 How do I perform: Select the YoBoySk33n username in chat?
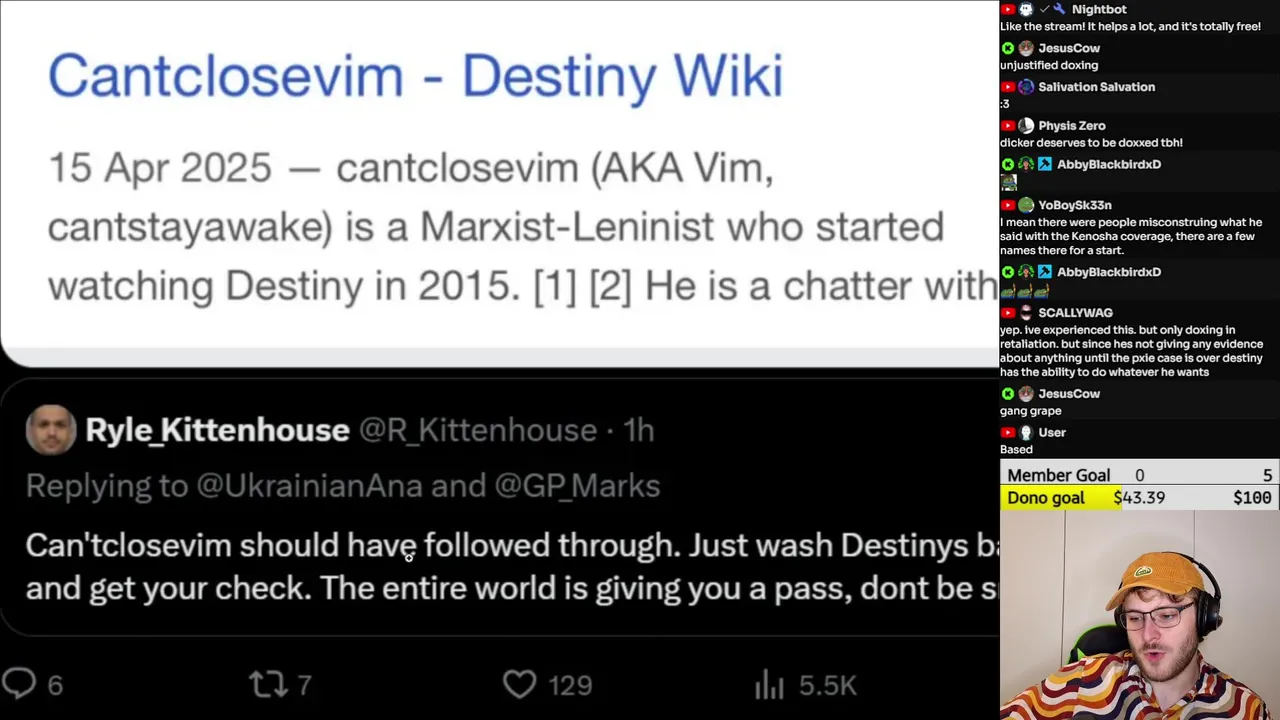point(1075,205)
